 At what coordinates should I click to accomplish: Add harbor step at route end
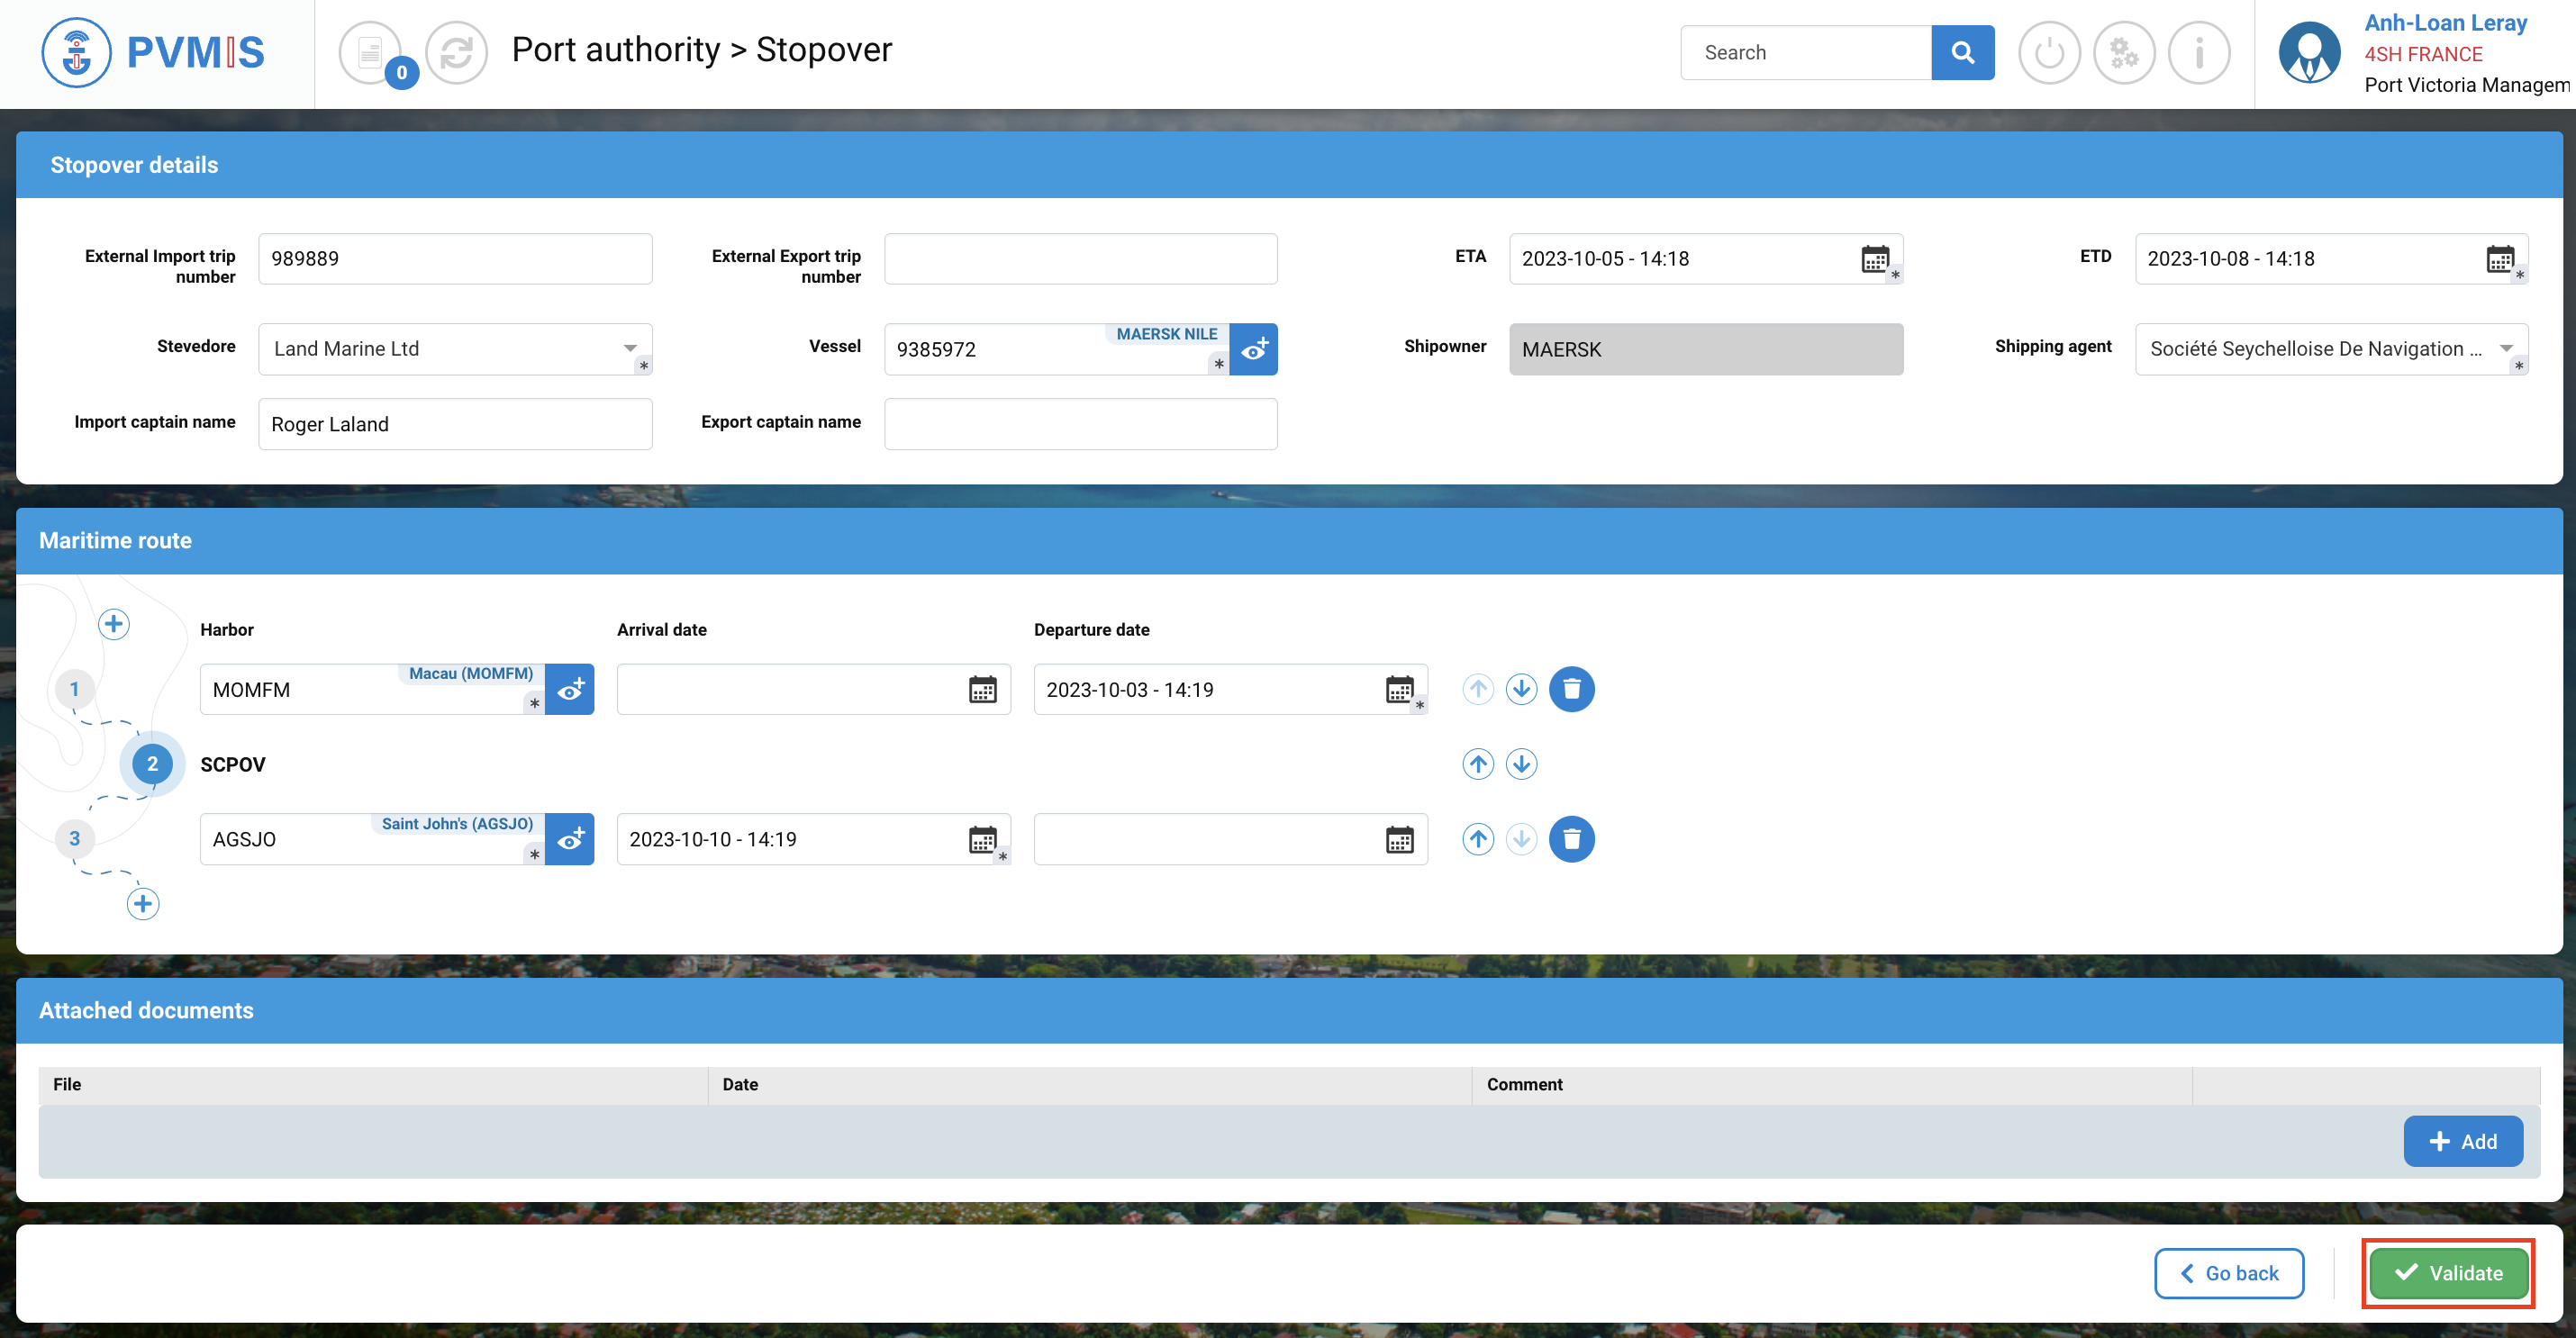click(x=143, y=904)
